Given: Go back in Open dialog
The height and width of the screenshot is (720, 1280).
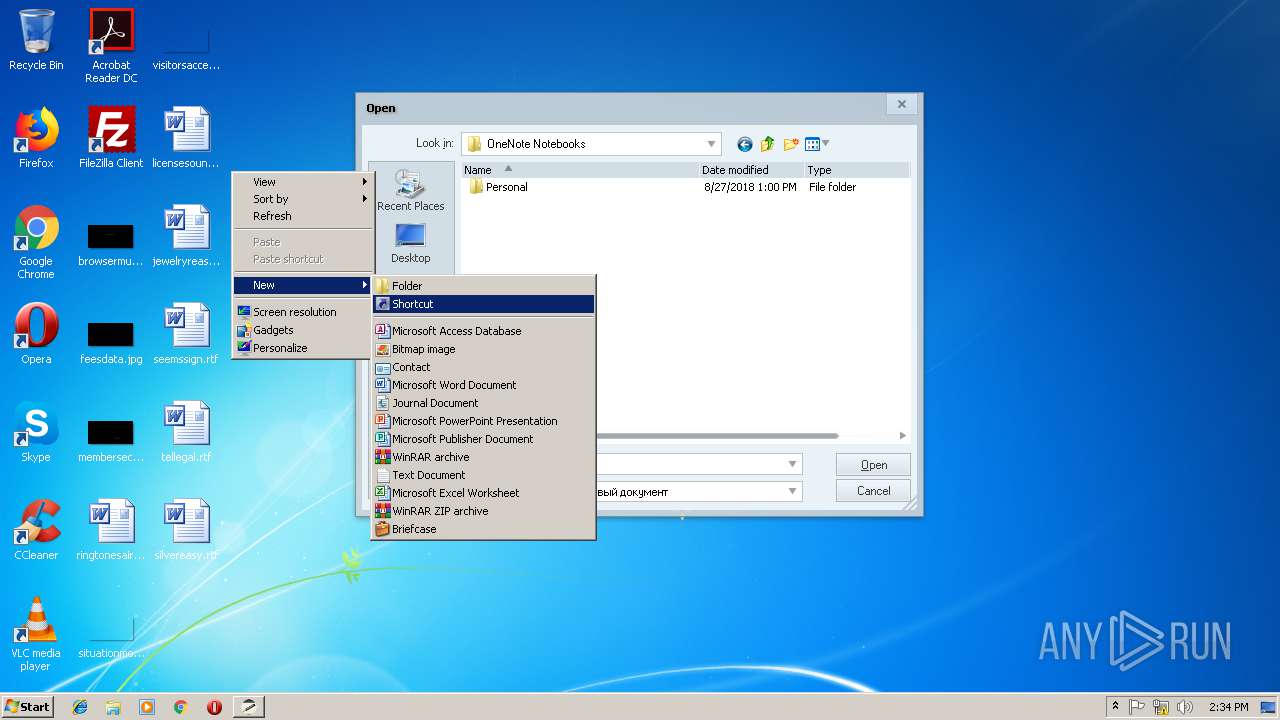Looking at the screenshot, I should tap(744, 144).
